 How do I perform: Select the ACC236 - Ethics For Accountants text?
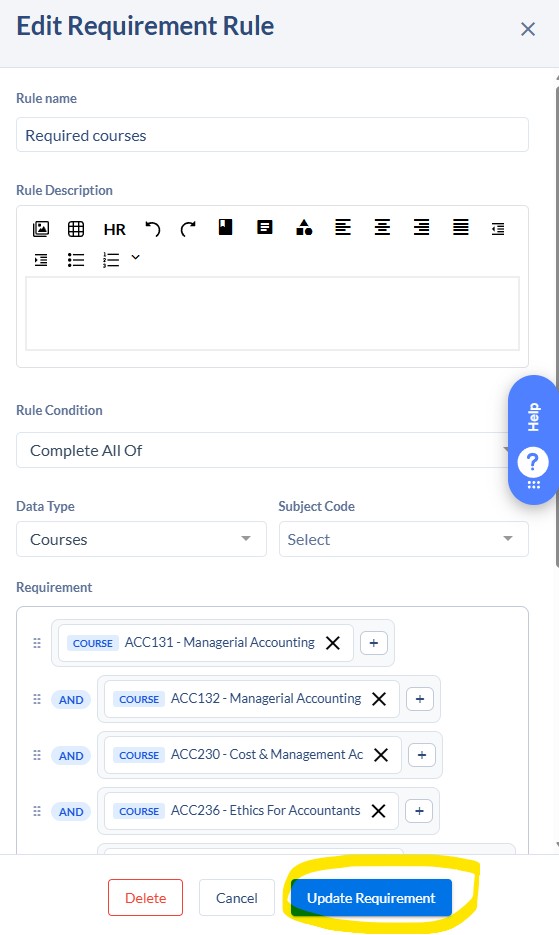pos(265,810)
